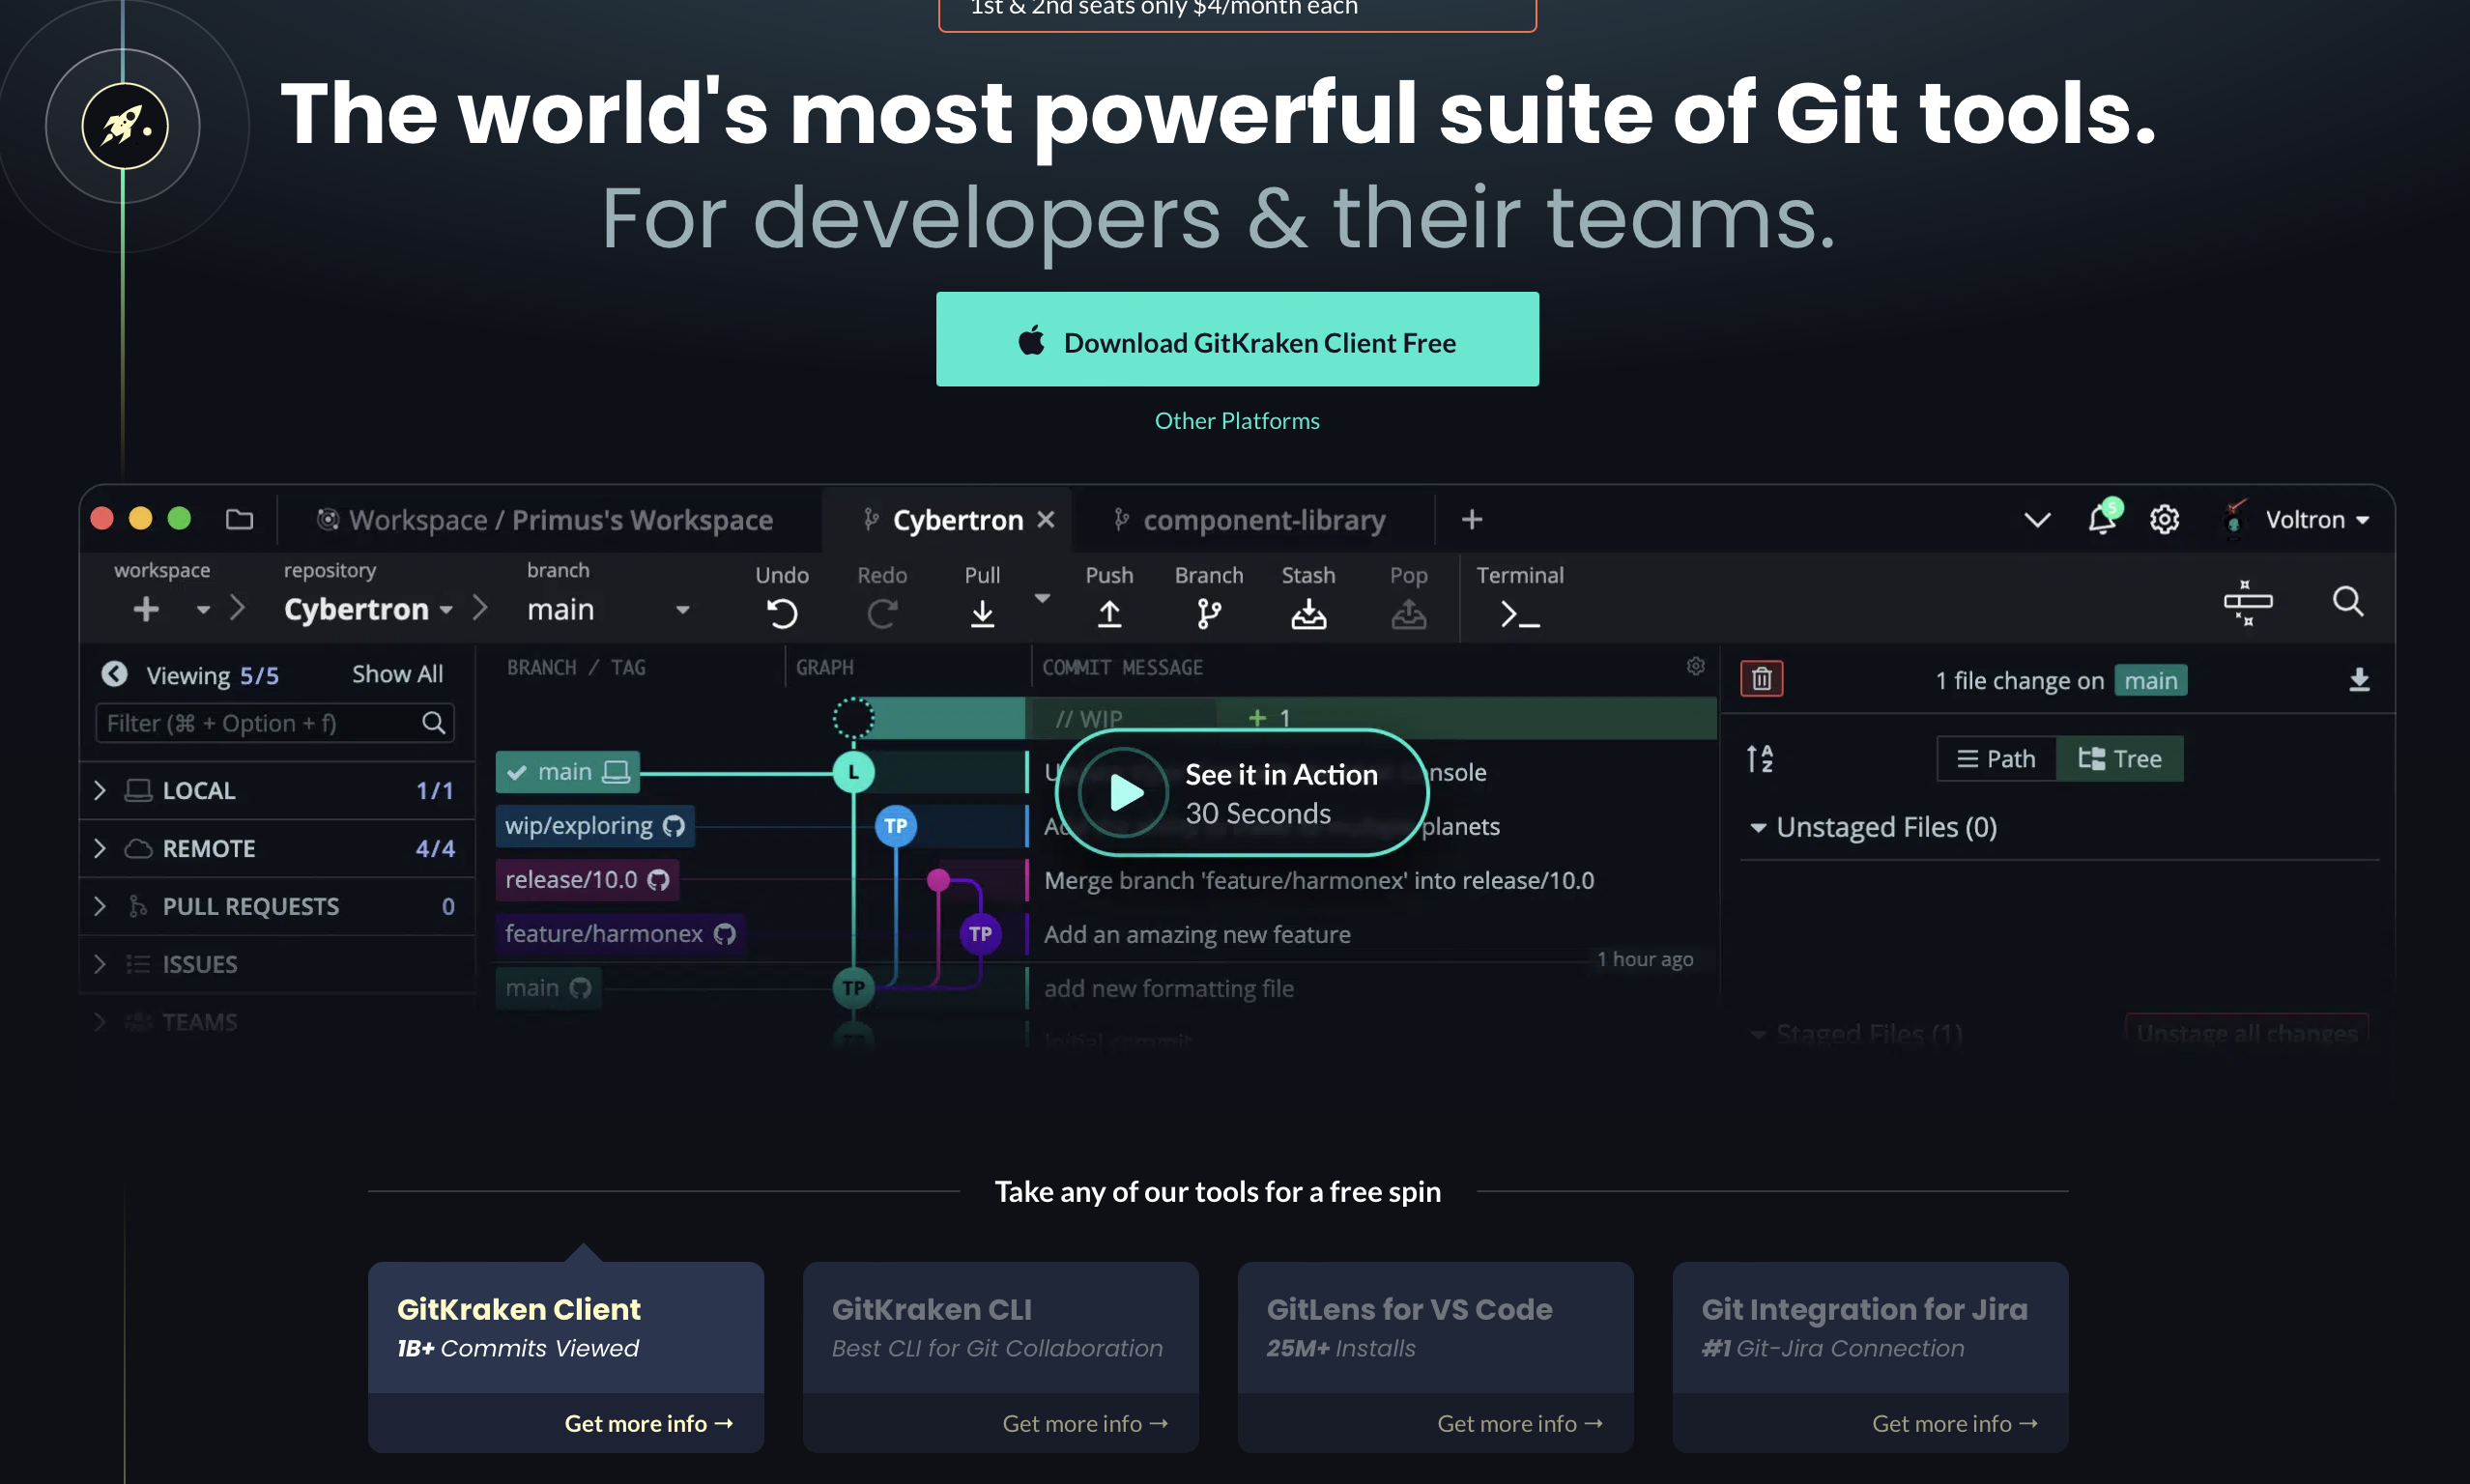Click Get more info under GitLens
2470x1484 pixels.
1520,1423
